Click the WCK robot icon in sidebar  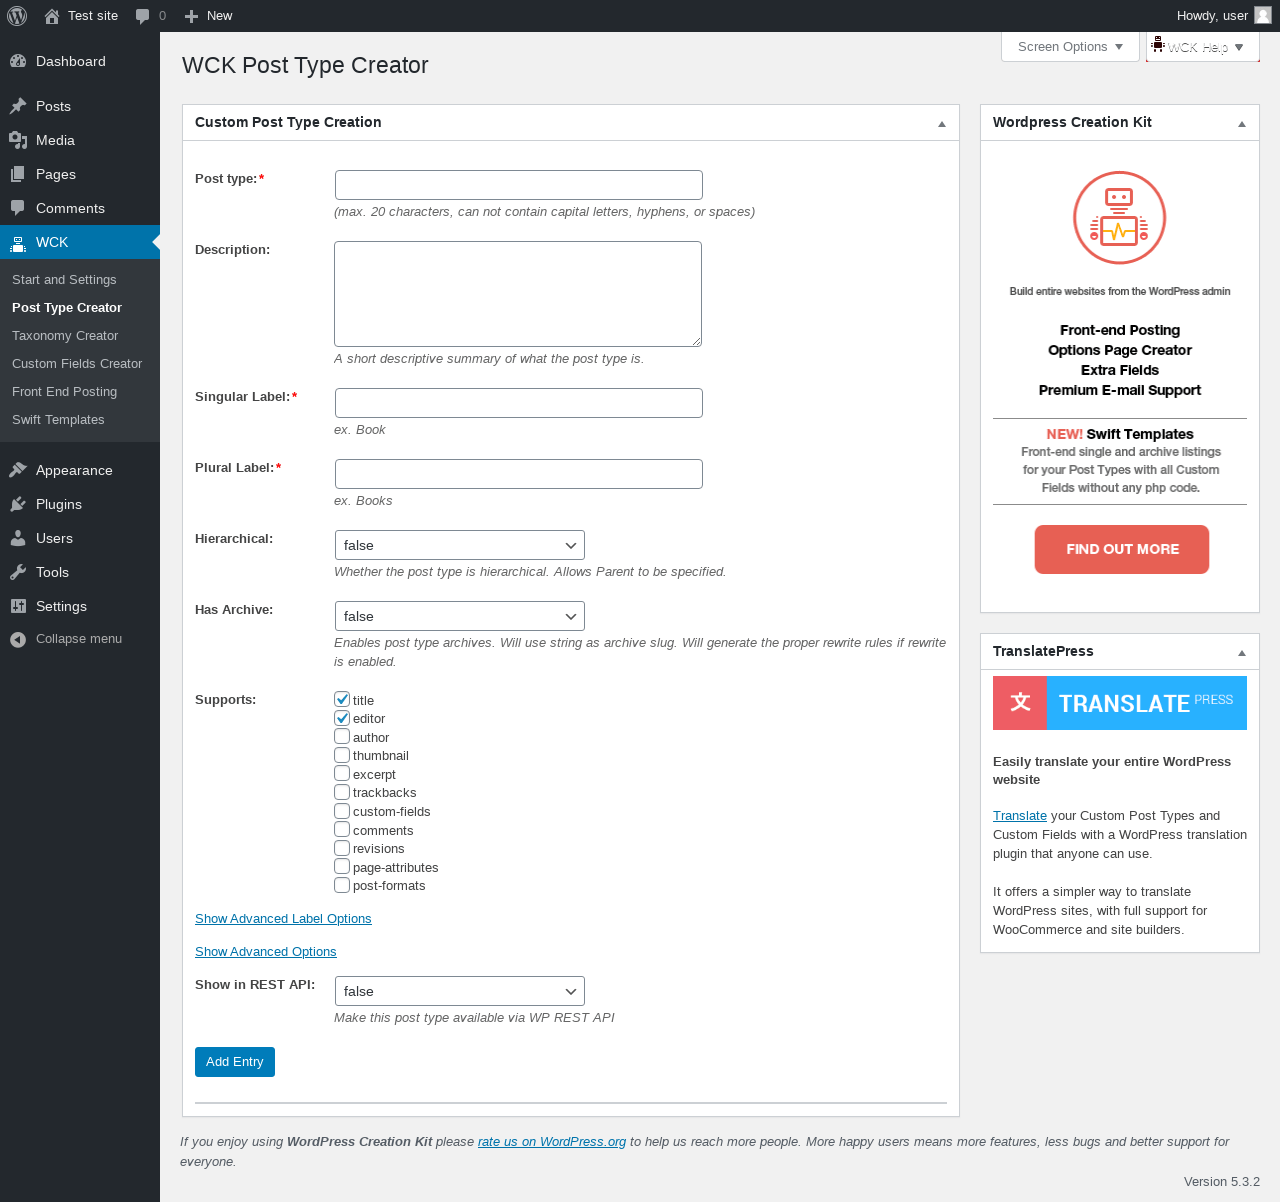(18, 242)
